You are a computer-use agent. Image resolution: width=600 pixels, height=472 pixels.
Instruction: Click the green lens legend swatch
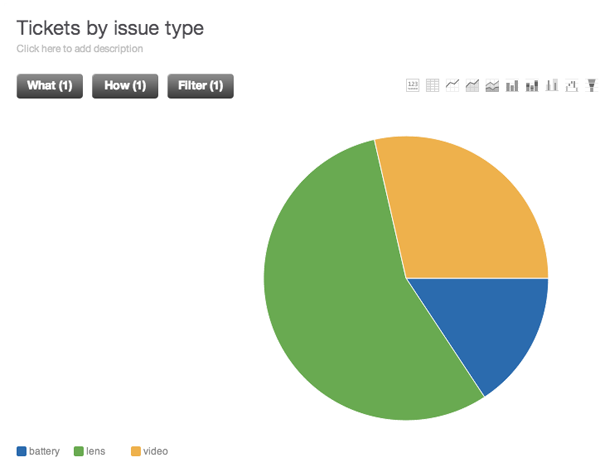(79, 452)
